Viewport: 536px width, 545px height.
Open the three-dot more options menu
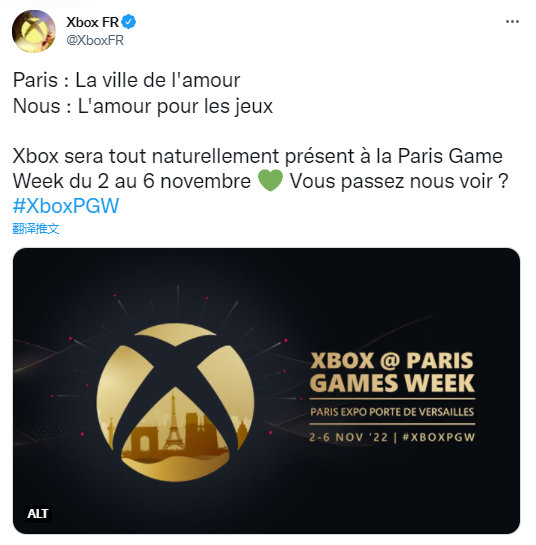512,22
